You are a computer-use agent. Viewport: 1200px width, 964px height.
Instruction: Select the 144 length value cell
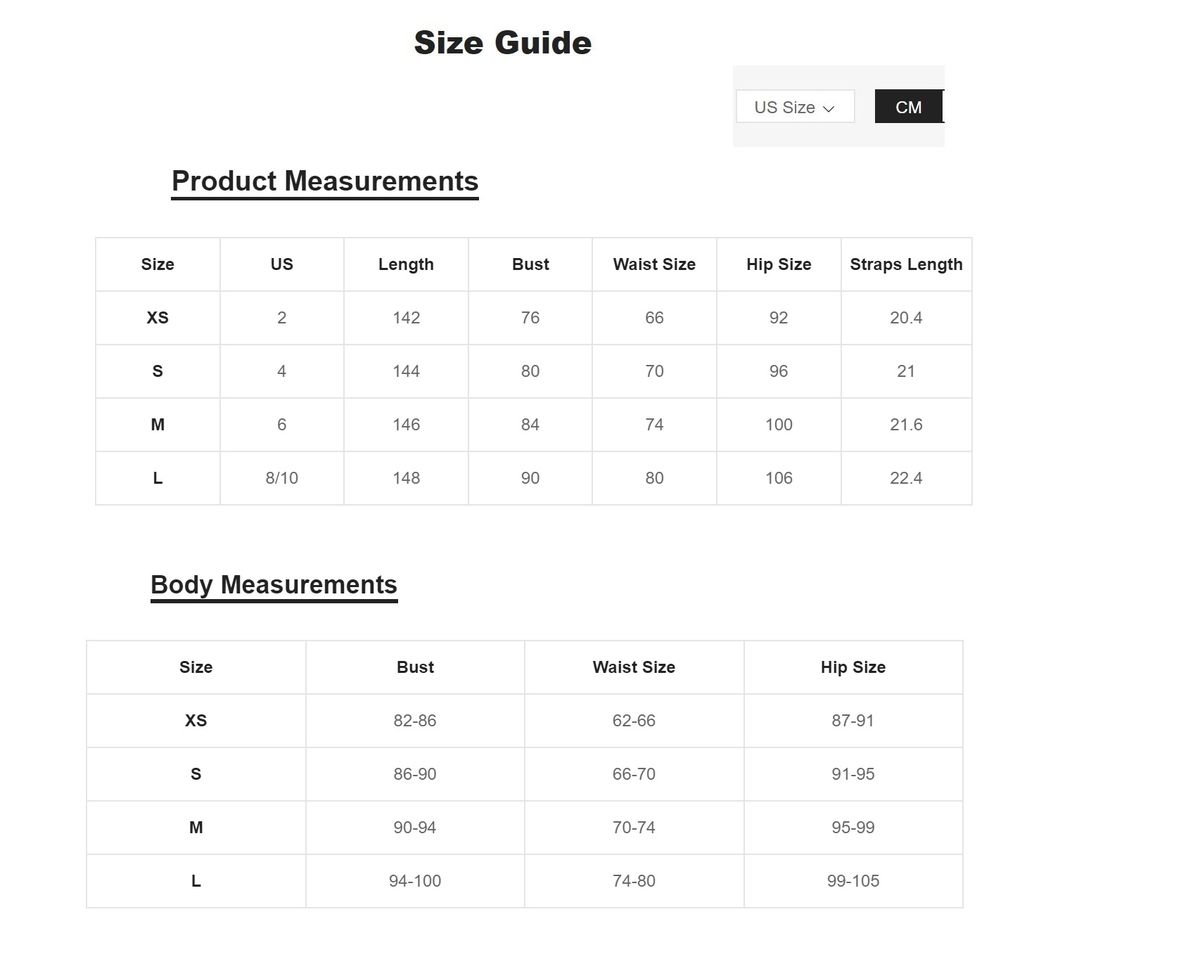(406, 371)
